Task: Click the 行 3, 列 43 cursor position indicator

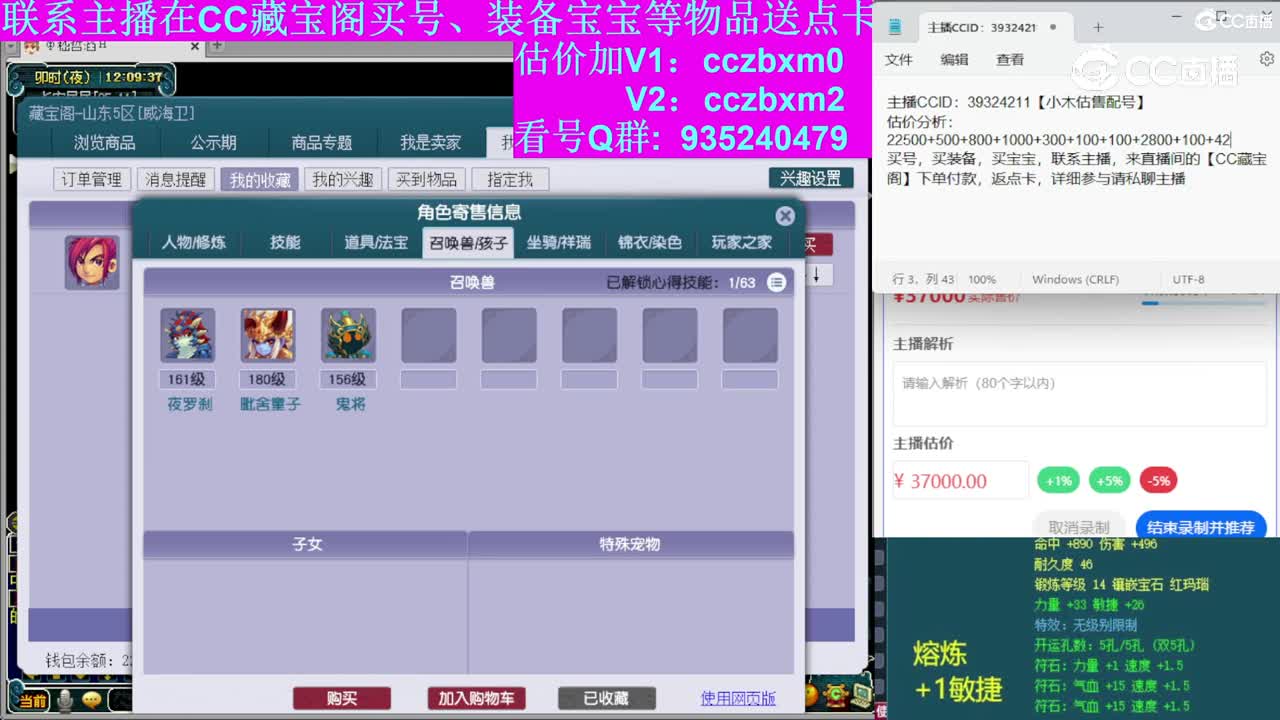Action: tap(922, 280)
